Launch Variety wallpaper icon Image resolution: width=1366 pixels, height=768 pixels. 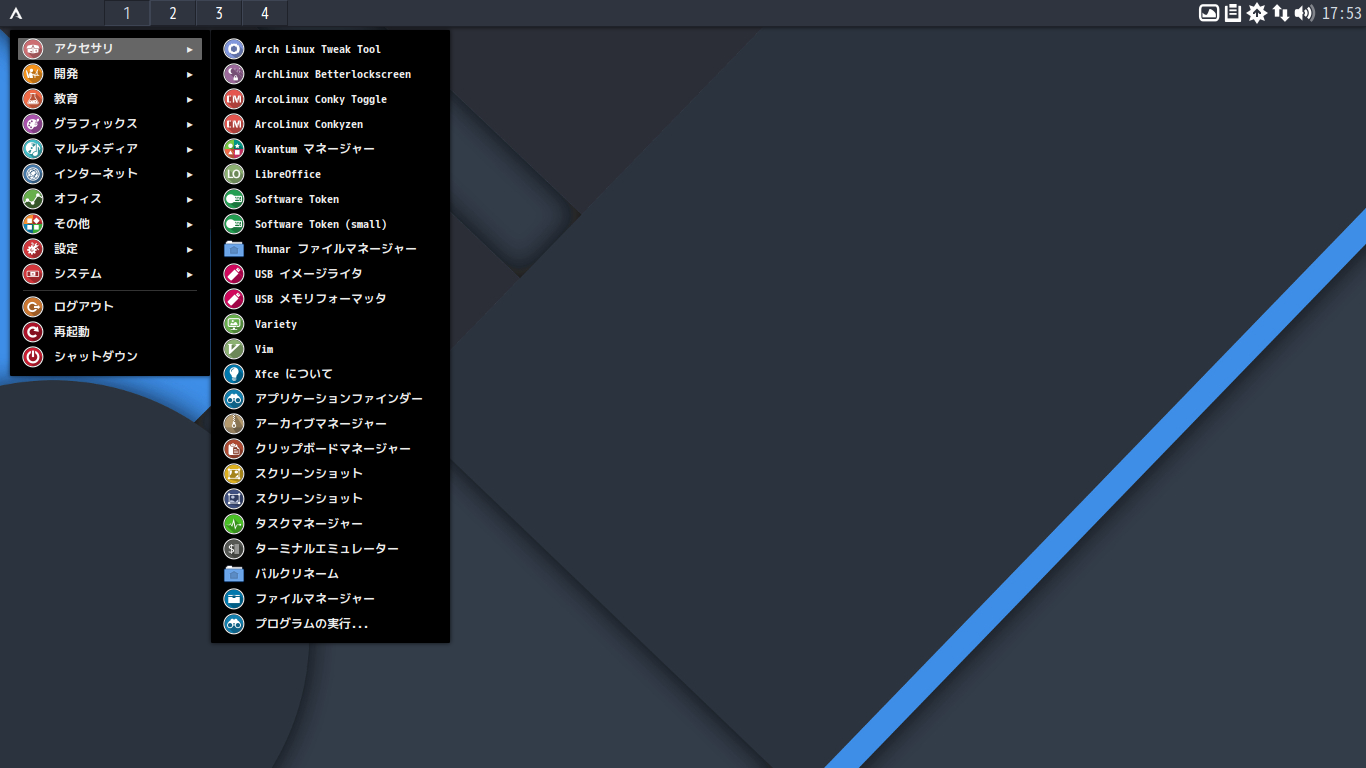pos(233,324)
